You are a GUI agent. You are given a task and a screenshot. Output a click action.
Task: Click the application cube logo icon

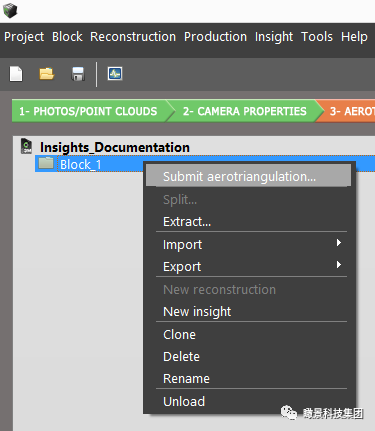(10, 11)
